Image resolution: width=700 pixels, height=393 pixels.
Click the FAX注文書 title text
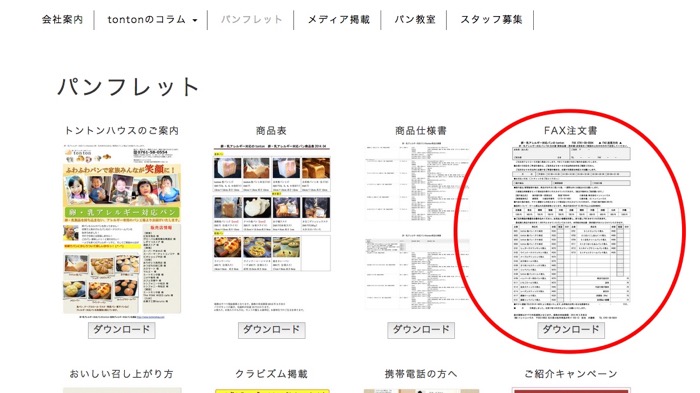click(x=571, y=130)
